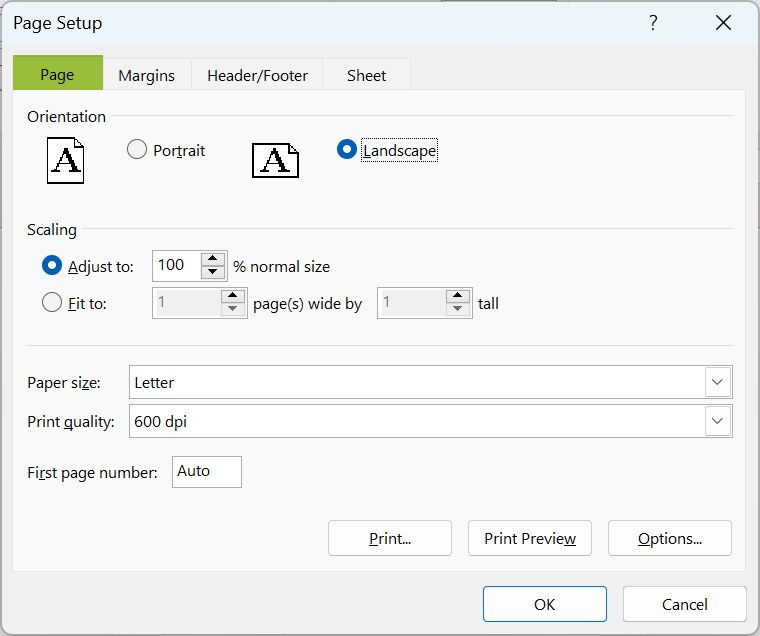Click the First page number field
Image resolution: width=760 pixels, height=636 pixels.
tap(207, 471)
